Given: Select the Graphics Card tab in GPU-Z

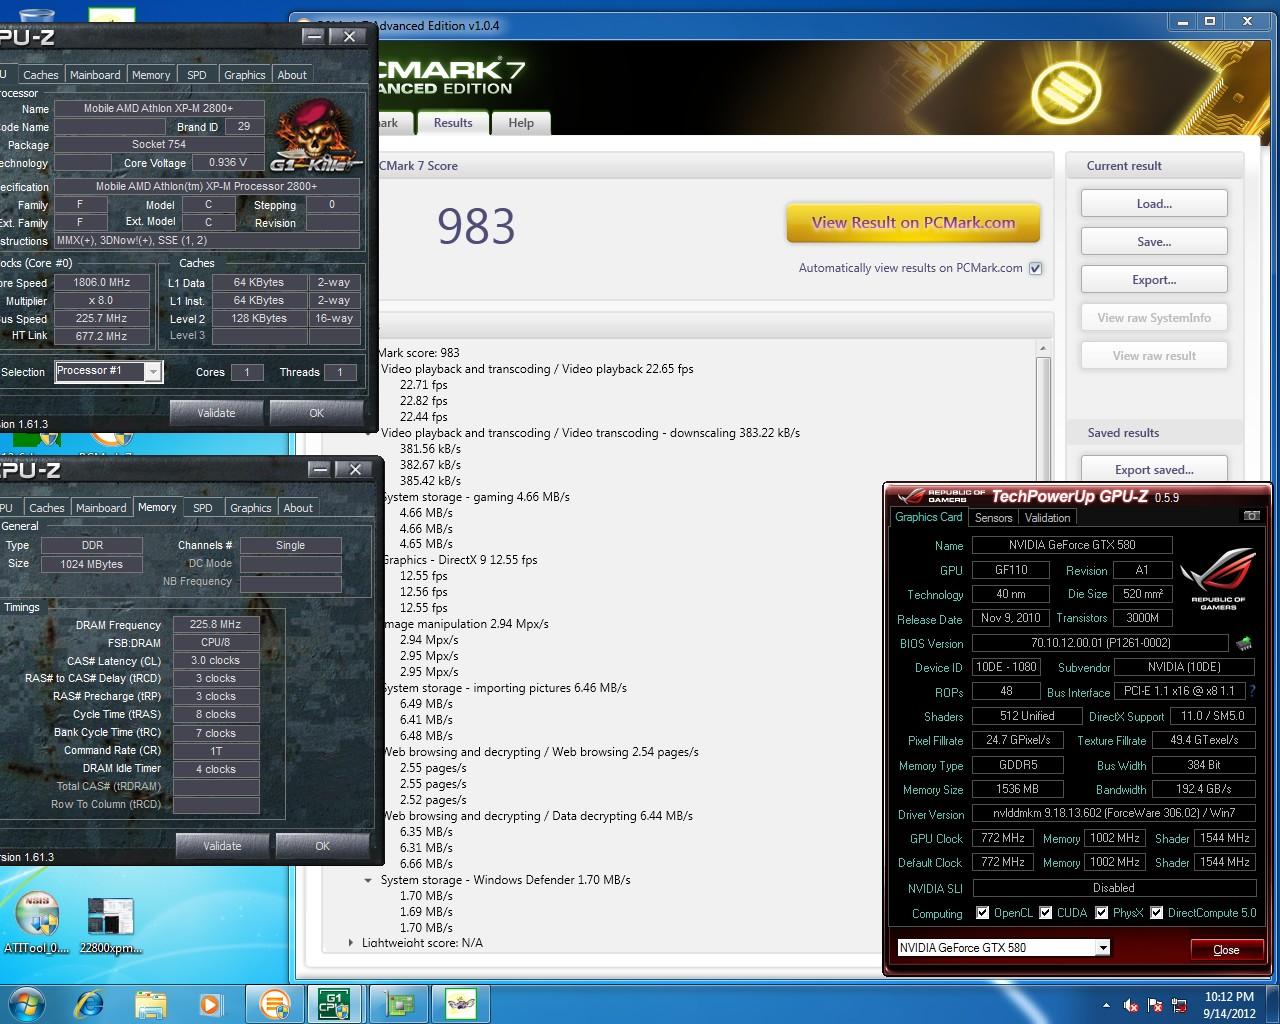Looking at the screenshot, I should tap(928, 517).
